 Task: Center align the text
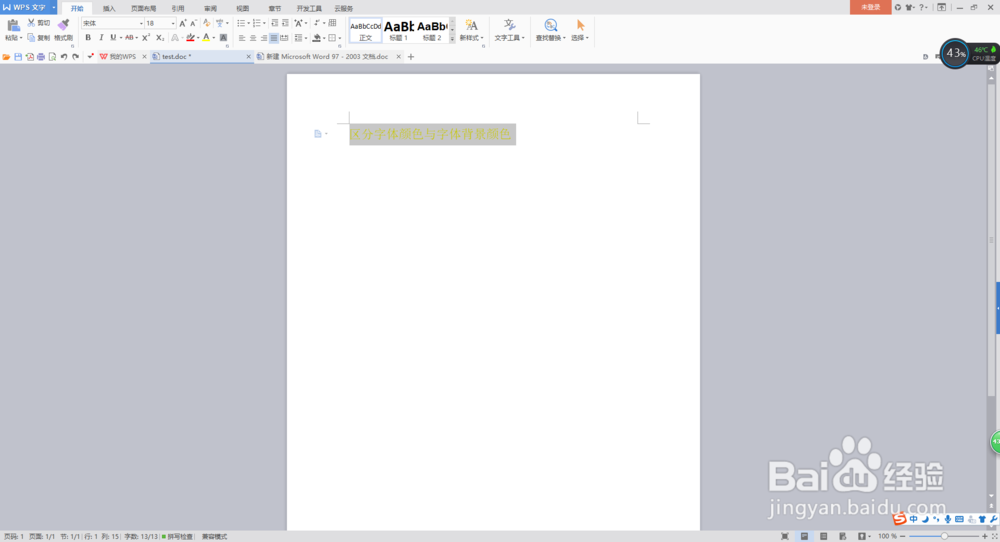[x=253, y=38]
